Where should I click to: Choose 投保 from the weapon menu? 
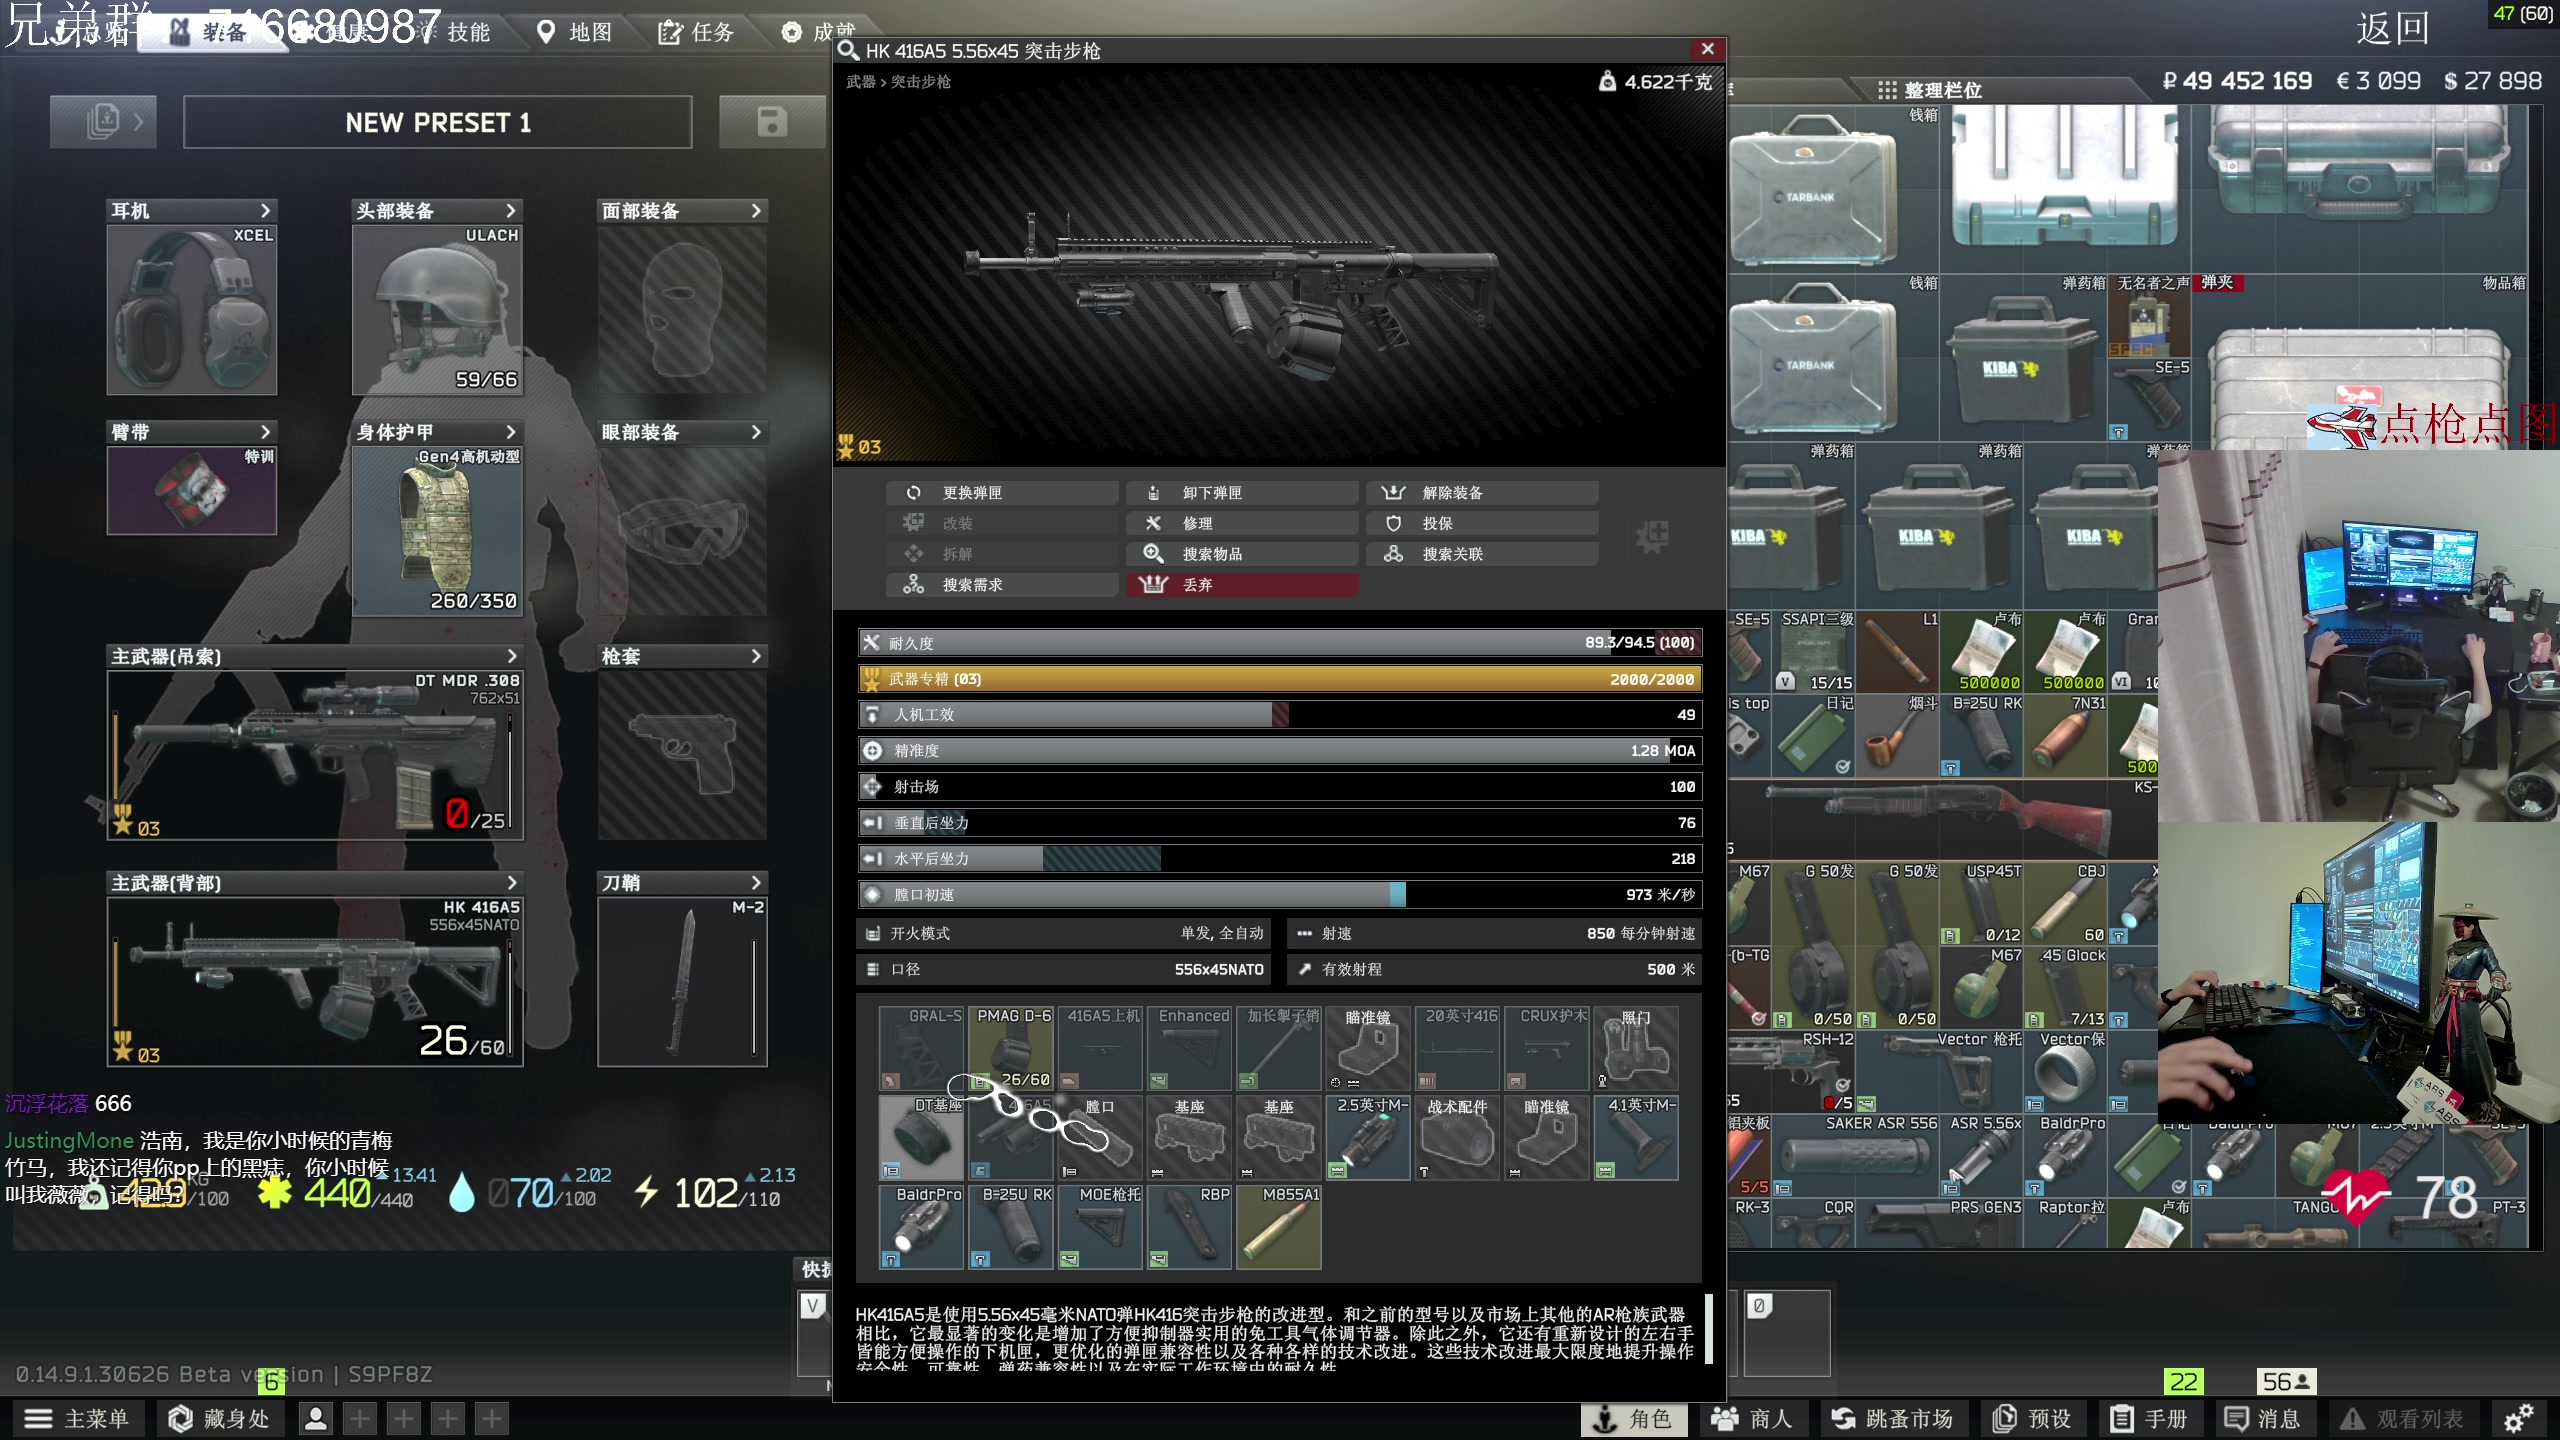click(x=1482, y=523)
